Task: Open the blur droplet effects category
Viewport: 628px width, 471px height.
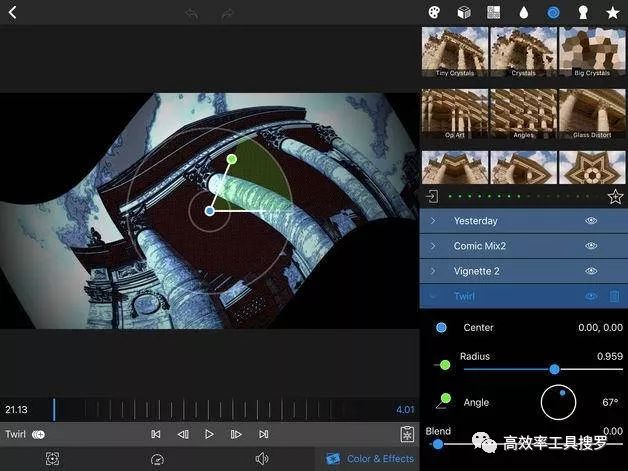Action: [523, 13]
